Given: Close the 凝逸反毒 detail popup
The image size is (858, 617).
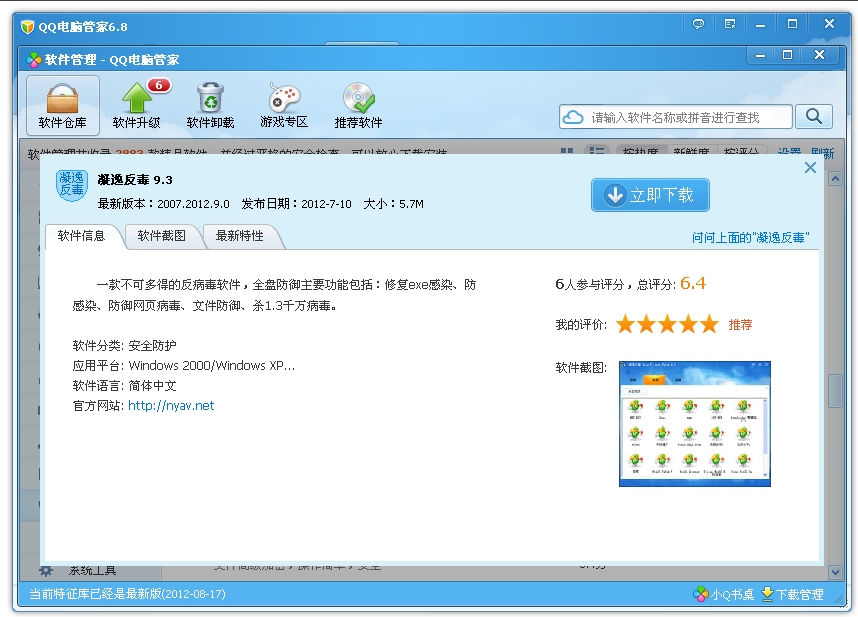Looking at the screenshot, I should (x=810, y=168).
